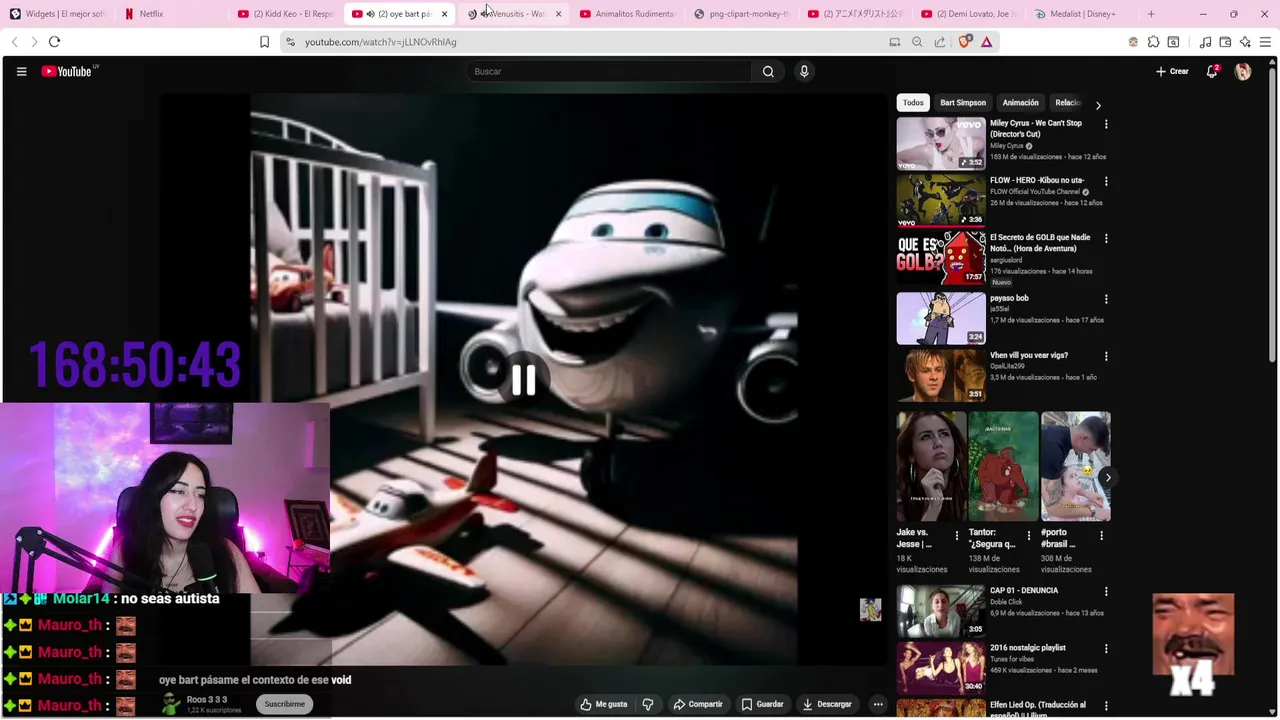
Task: Click the search magnifier button
Action: click(x=768, y=71)
